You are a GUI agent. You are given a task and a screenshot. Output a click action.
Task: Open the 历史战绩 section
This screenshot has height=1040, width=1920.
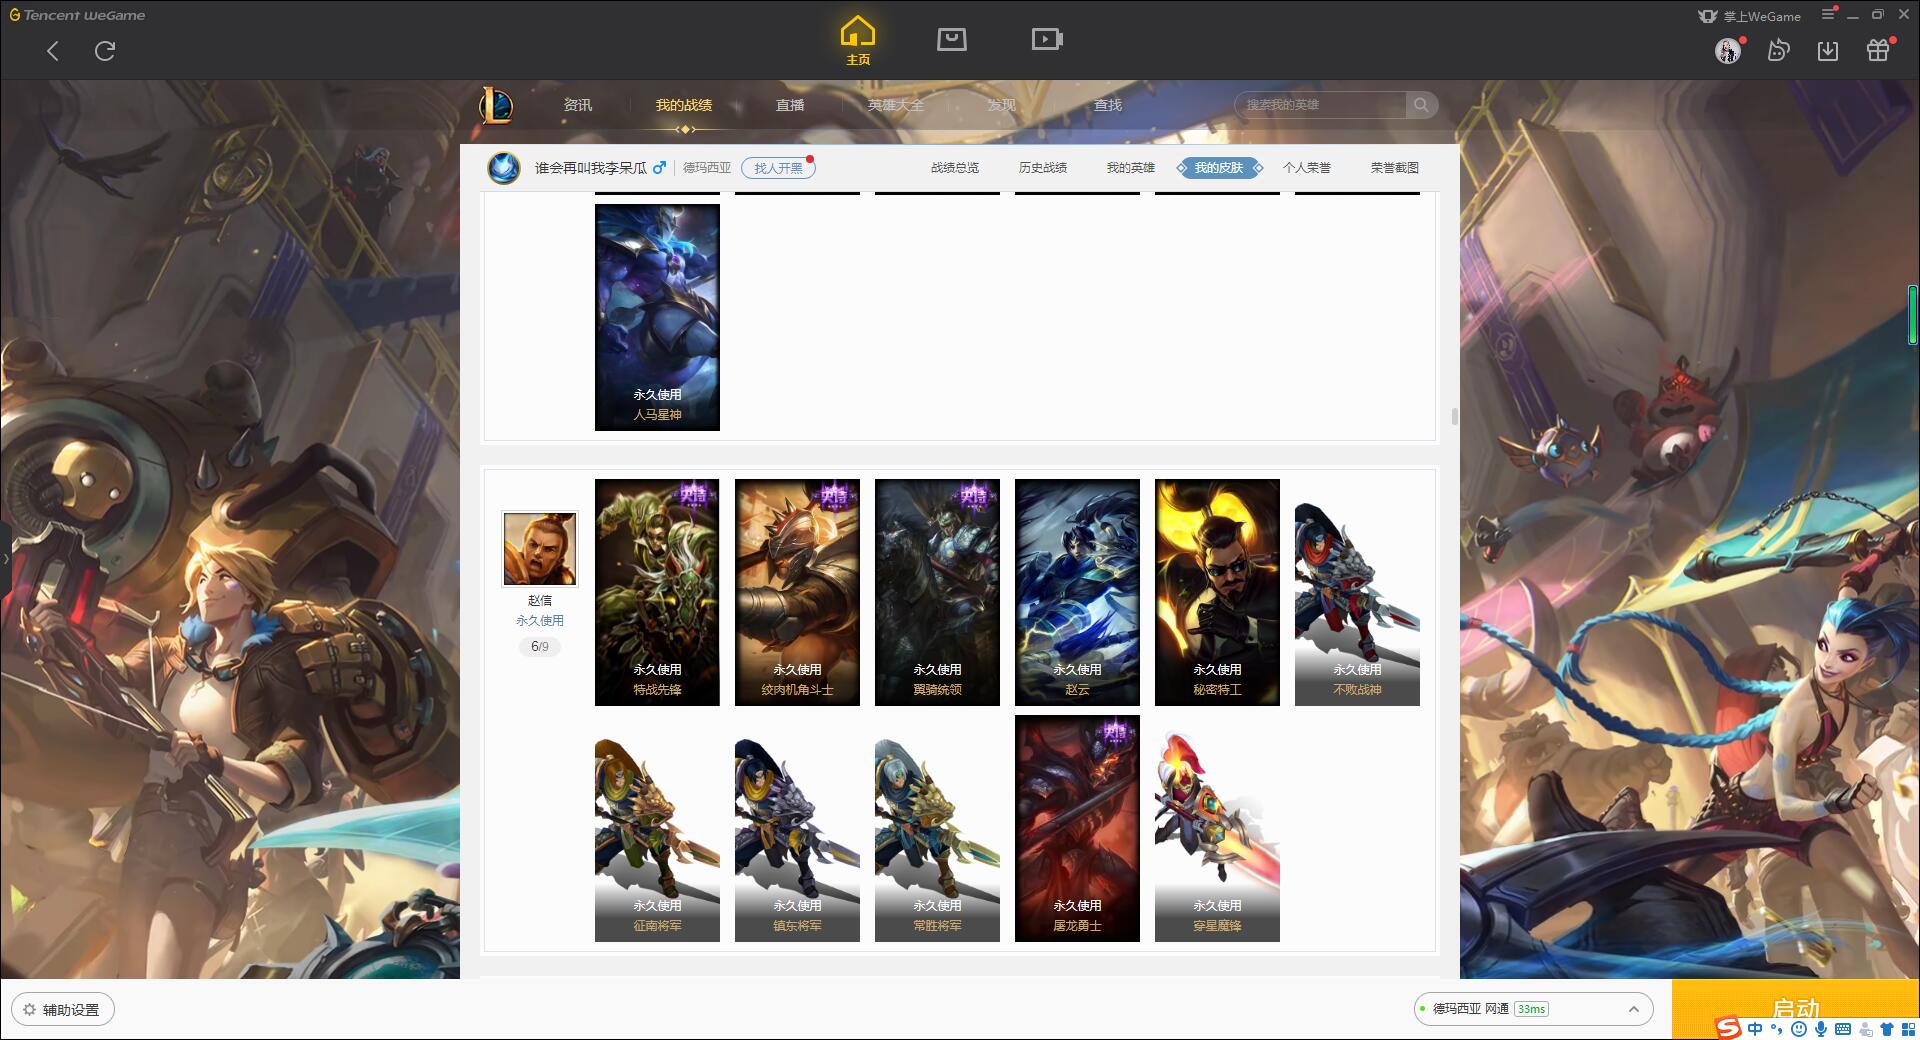[1043, 168]
